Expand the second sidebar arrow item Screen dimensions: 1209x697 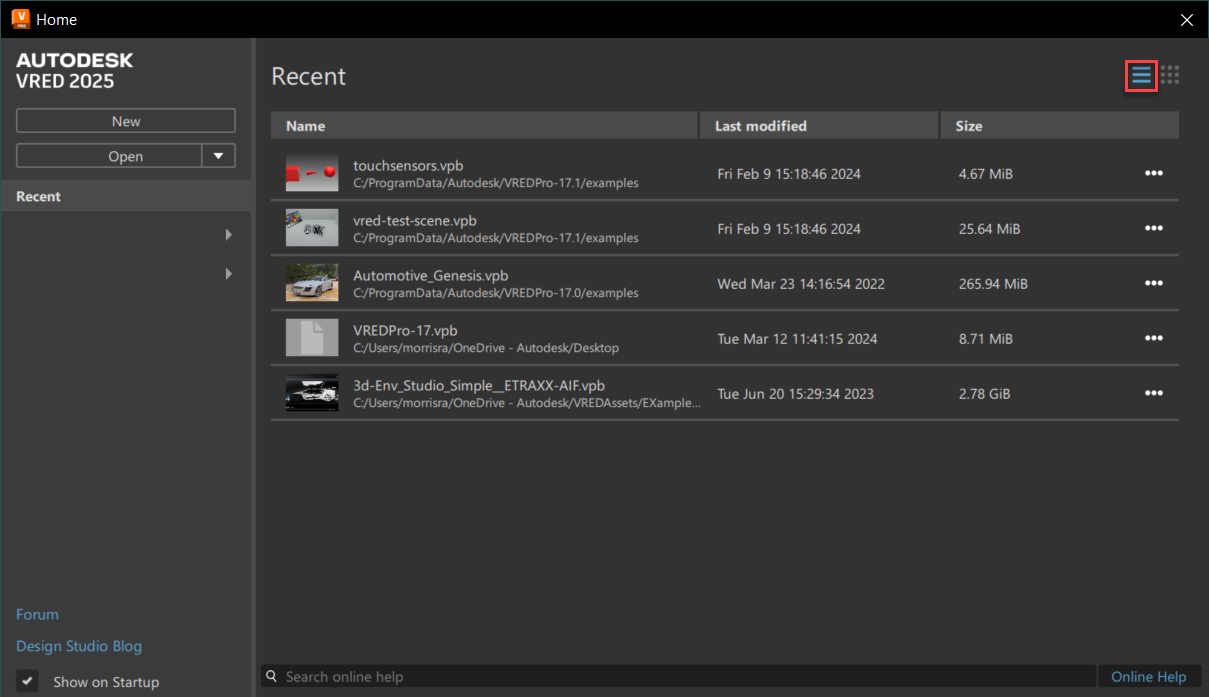(x=228, y=273)
